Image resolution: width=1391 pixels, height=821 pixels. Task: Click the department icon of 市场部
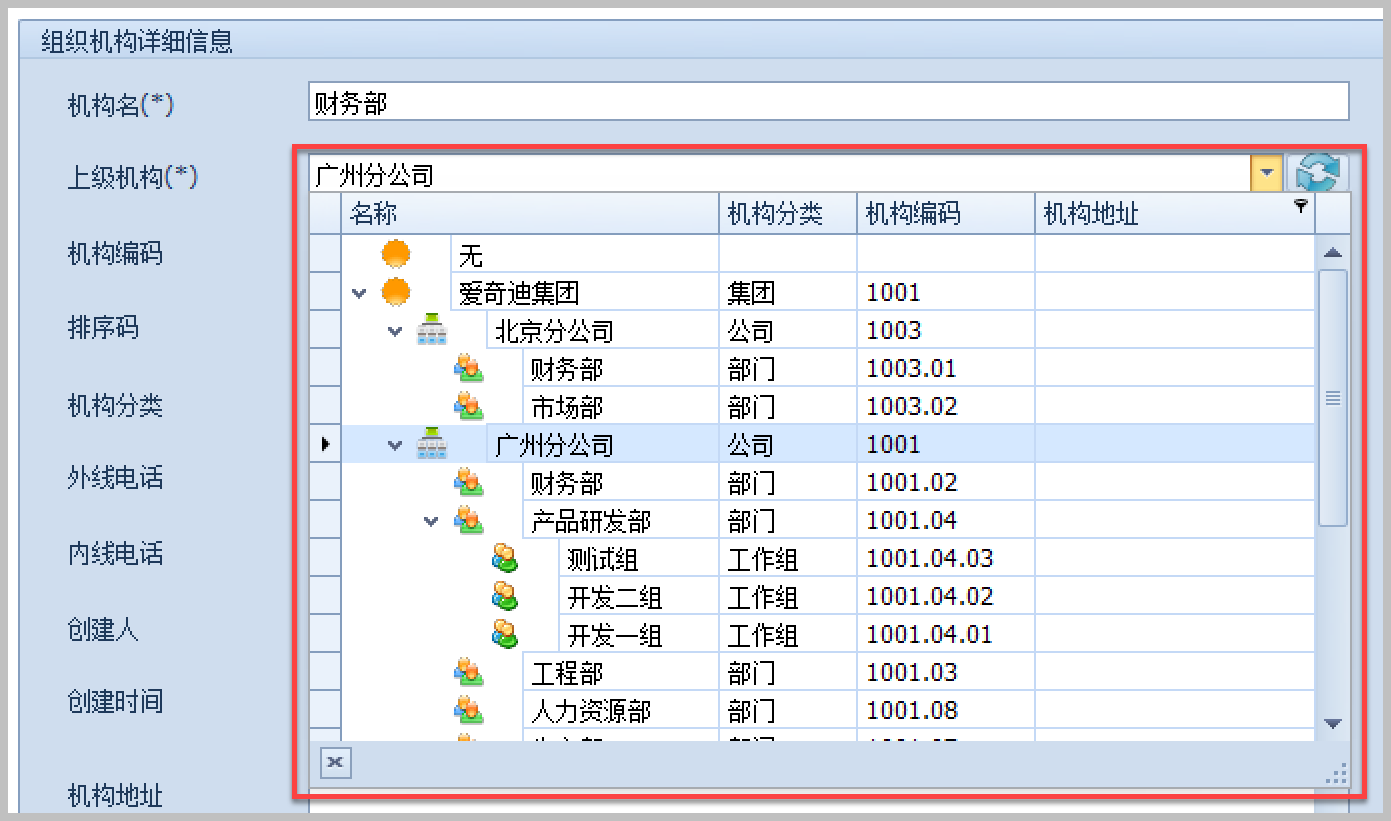[468, 407]
